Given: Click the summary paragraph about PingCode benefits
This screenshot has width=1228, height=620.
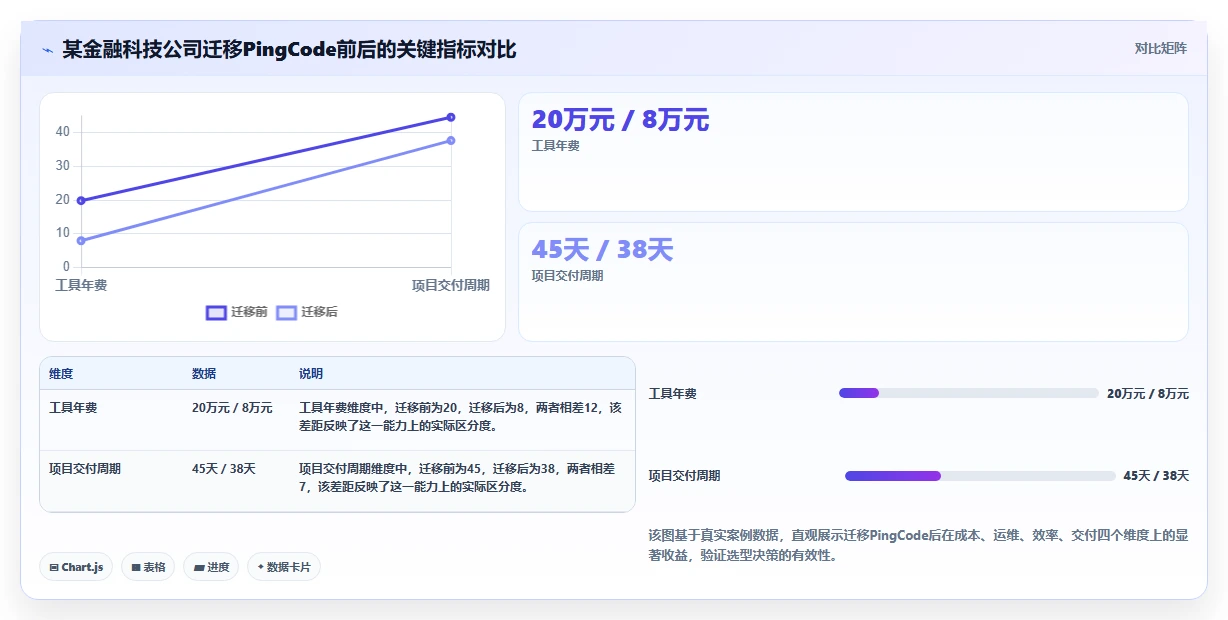Looking at the screenshot, I should pyautogui.click(x=919, y=545).
